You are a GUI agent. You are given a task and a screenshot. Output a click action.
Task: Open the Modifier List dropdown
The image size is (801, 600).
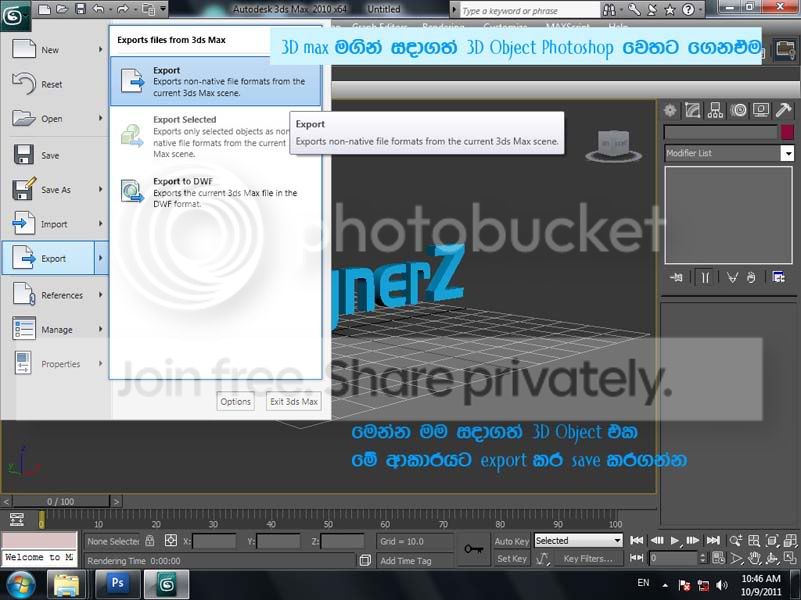pyautogui.click(x=729, y=153)
